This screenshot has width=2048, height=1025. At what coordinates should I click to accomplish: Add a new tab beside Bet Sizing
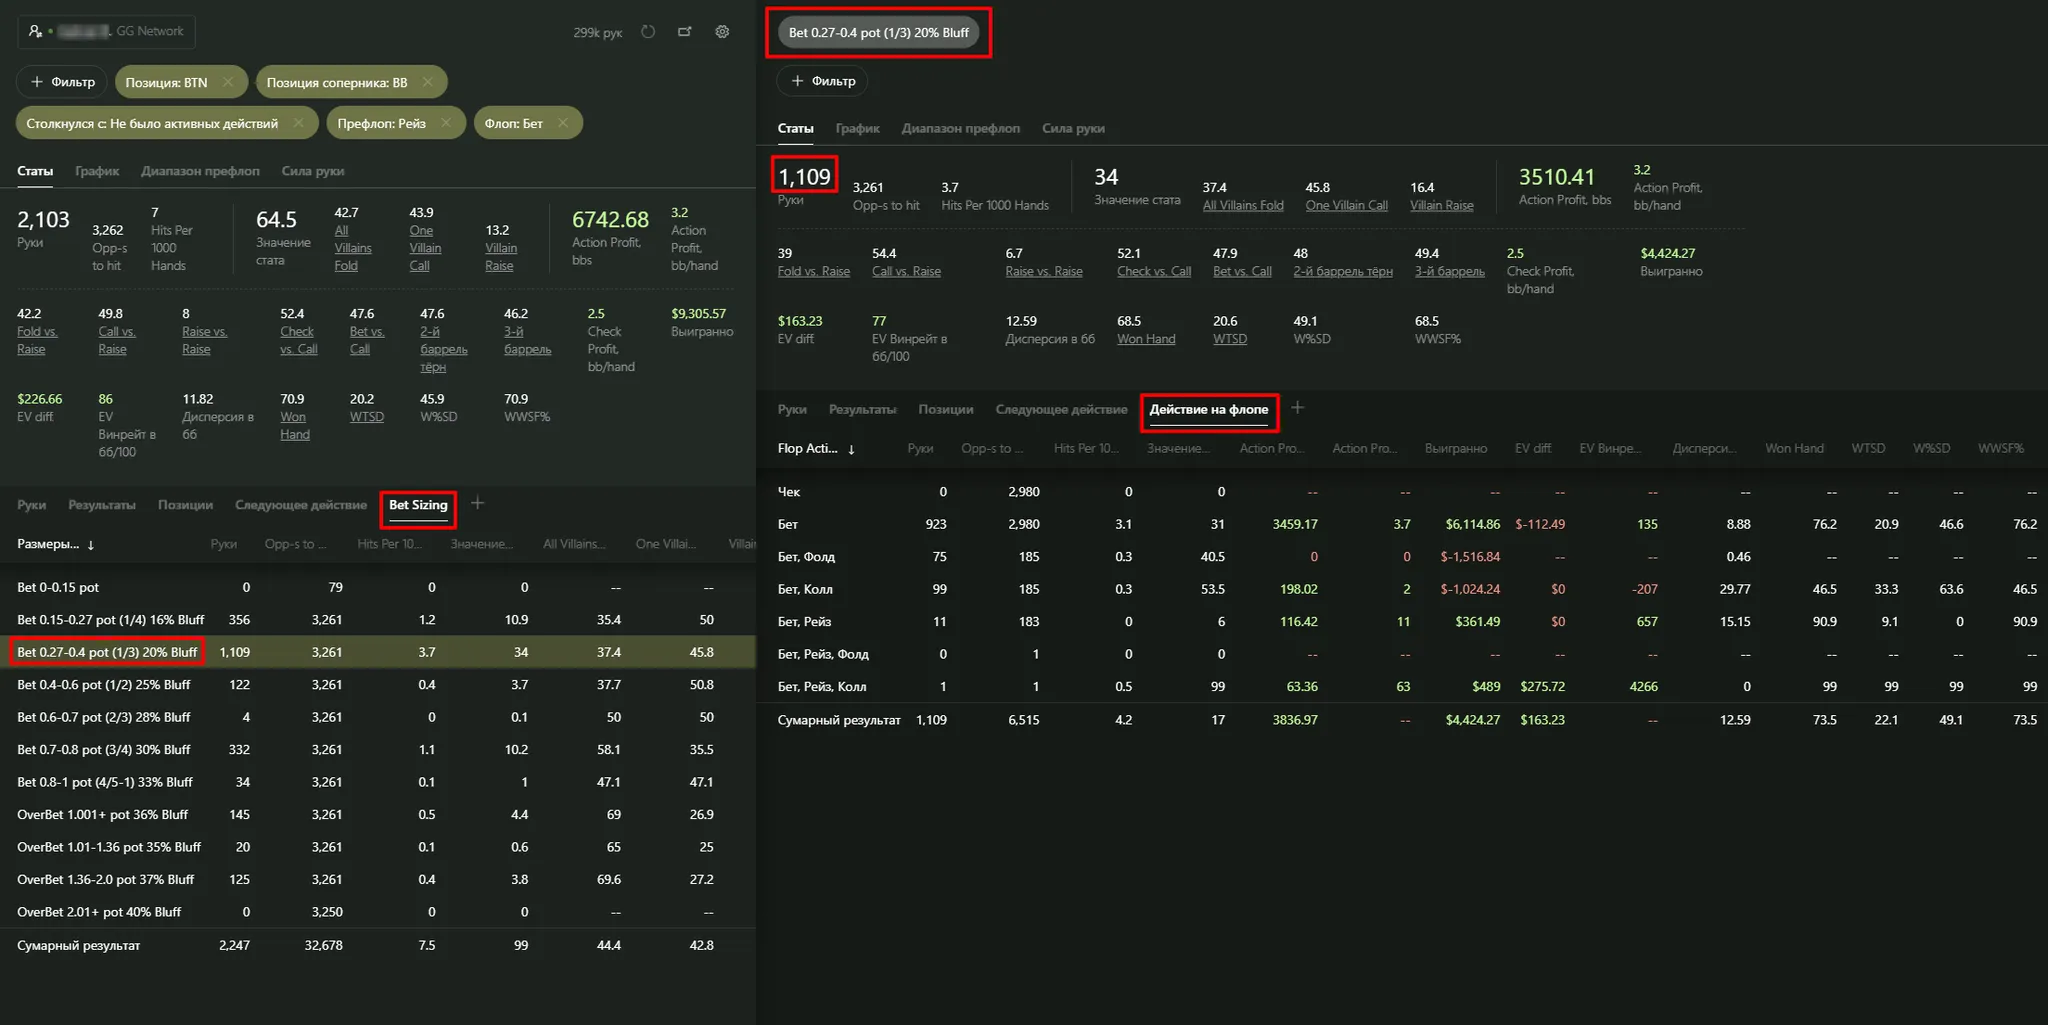(478, 504)
